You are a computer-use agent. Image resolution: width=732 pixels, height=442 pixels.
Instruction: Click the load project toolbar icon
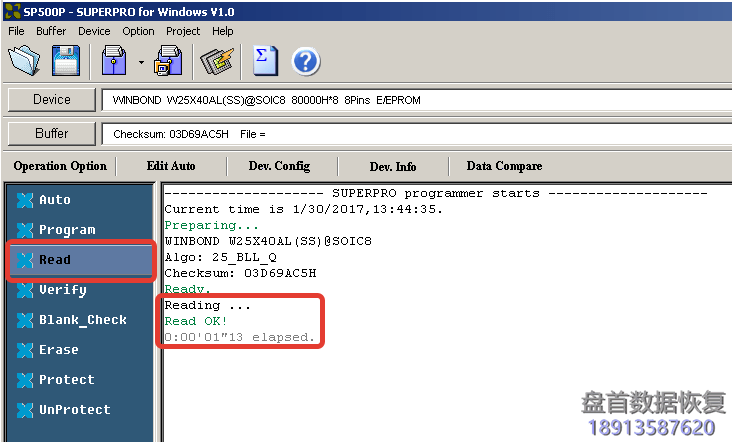coord(114,61)
